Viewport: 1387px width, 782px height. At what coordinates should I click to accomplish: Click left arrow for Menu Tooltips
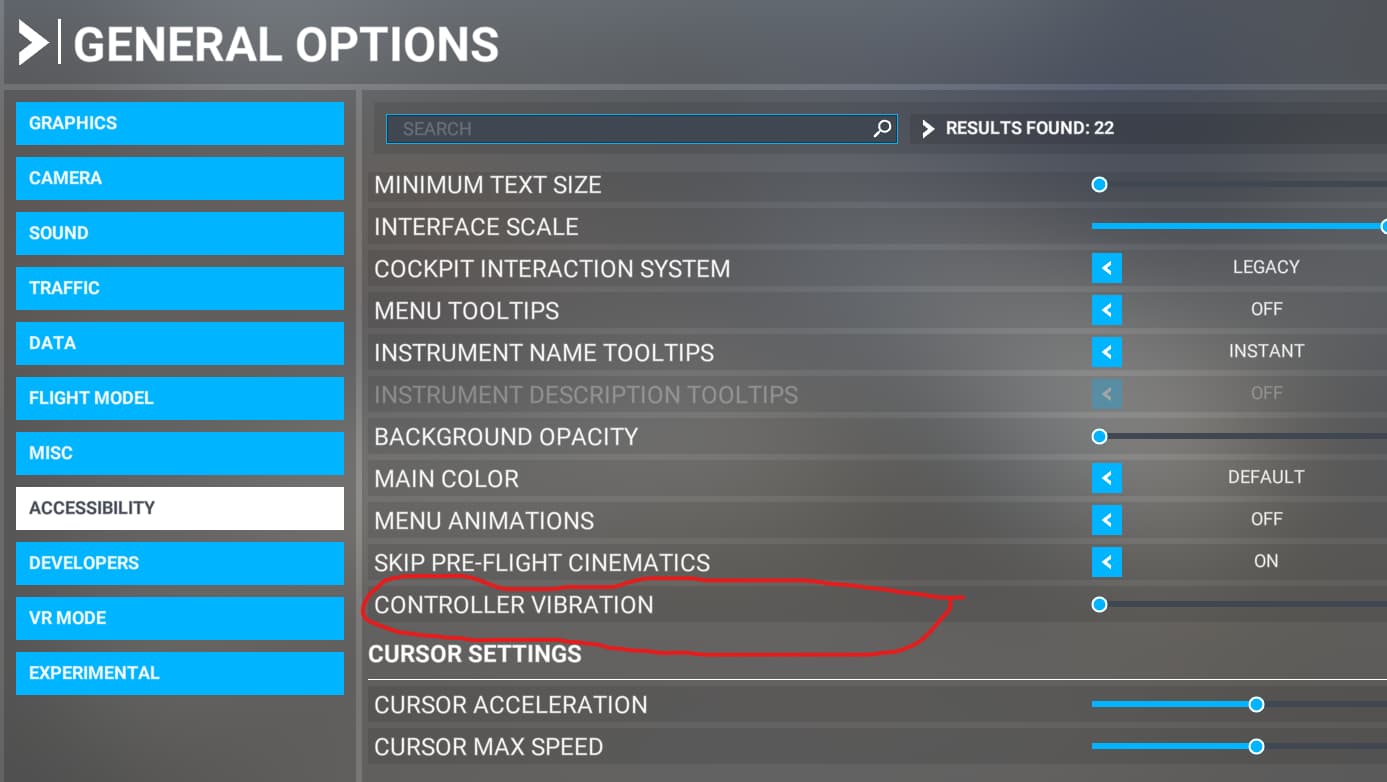coord(1107,310)
